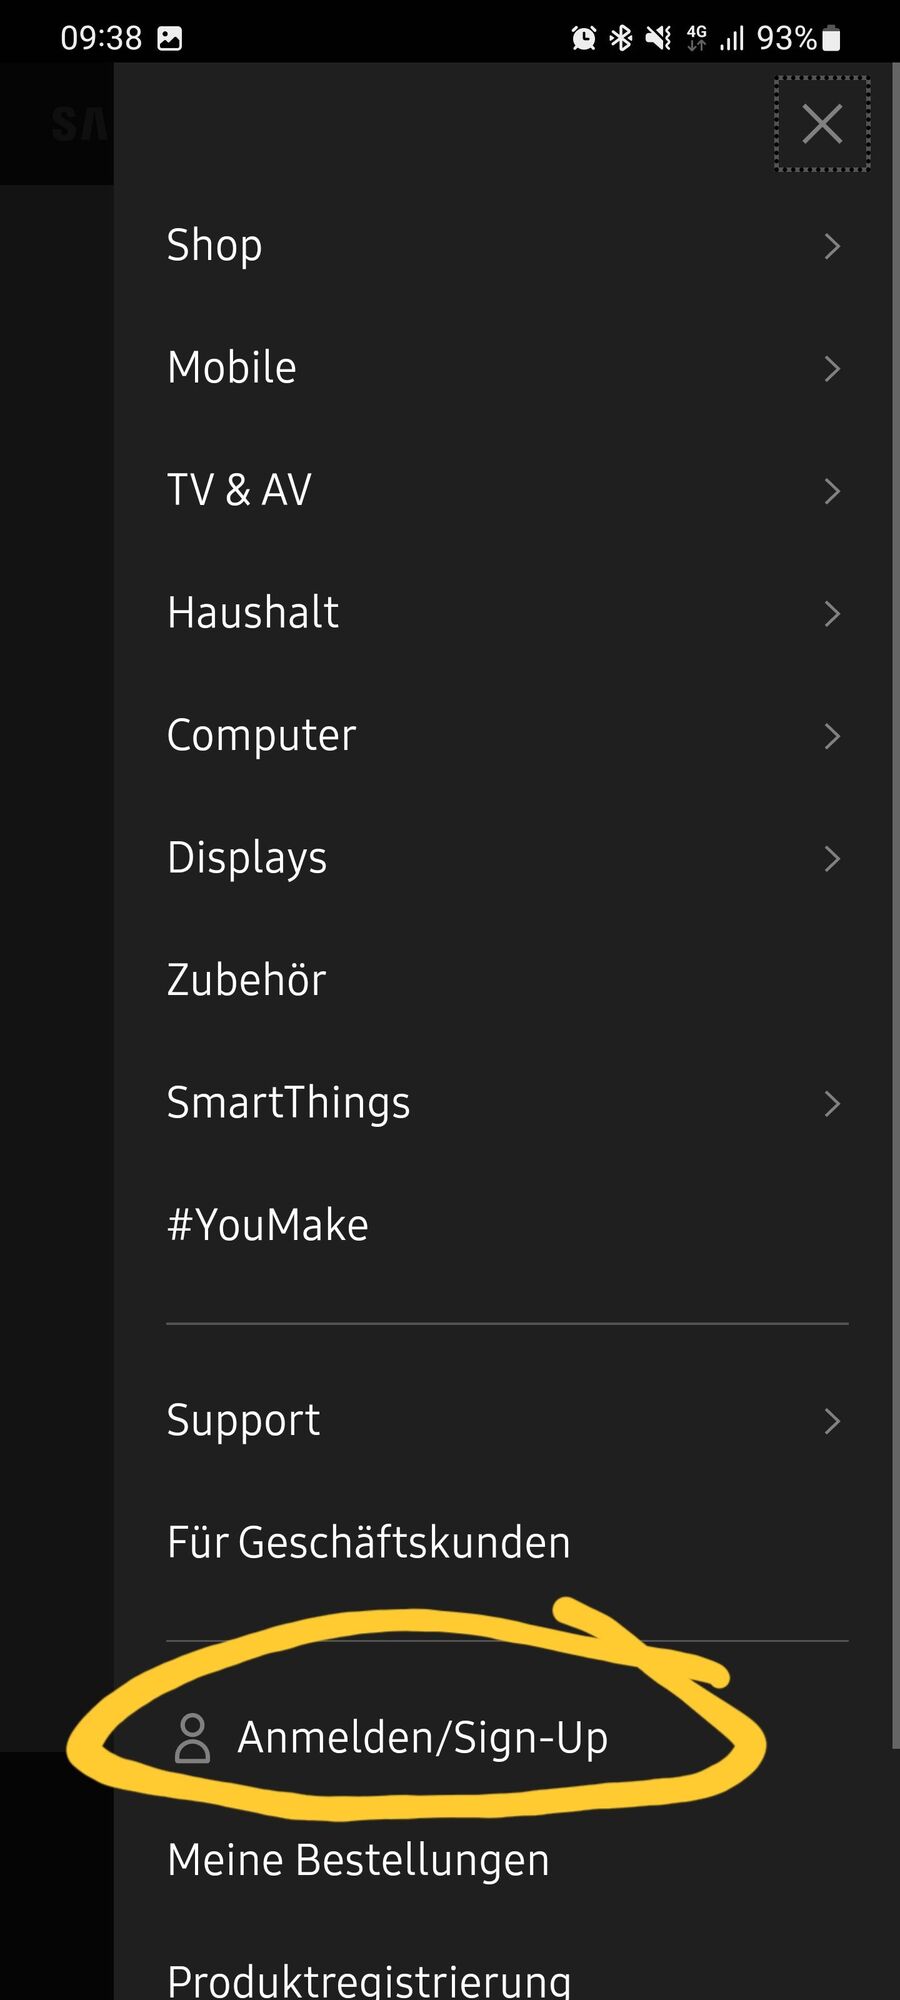The width and height of the screenshot is (900, 2000).
Task: Expand the Support chevron arrow
Action: [832, 1421]
